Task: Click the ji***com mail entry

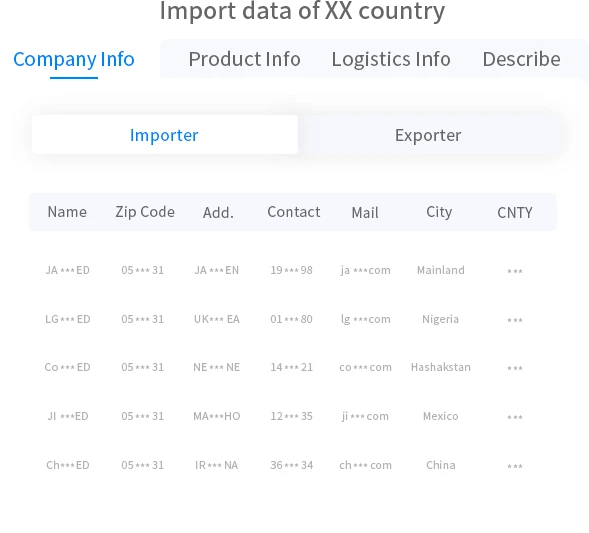Action: (365, 416)
